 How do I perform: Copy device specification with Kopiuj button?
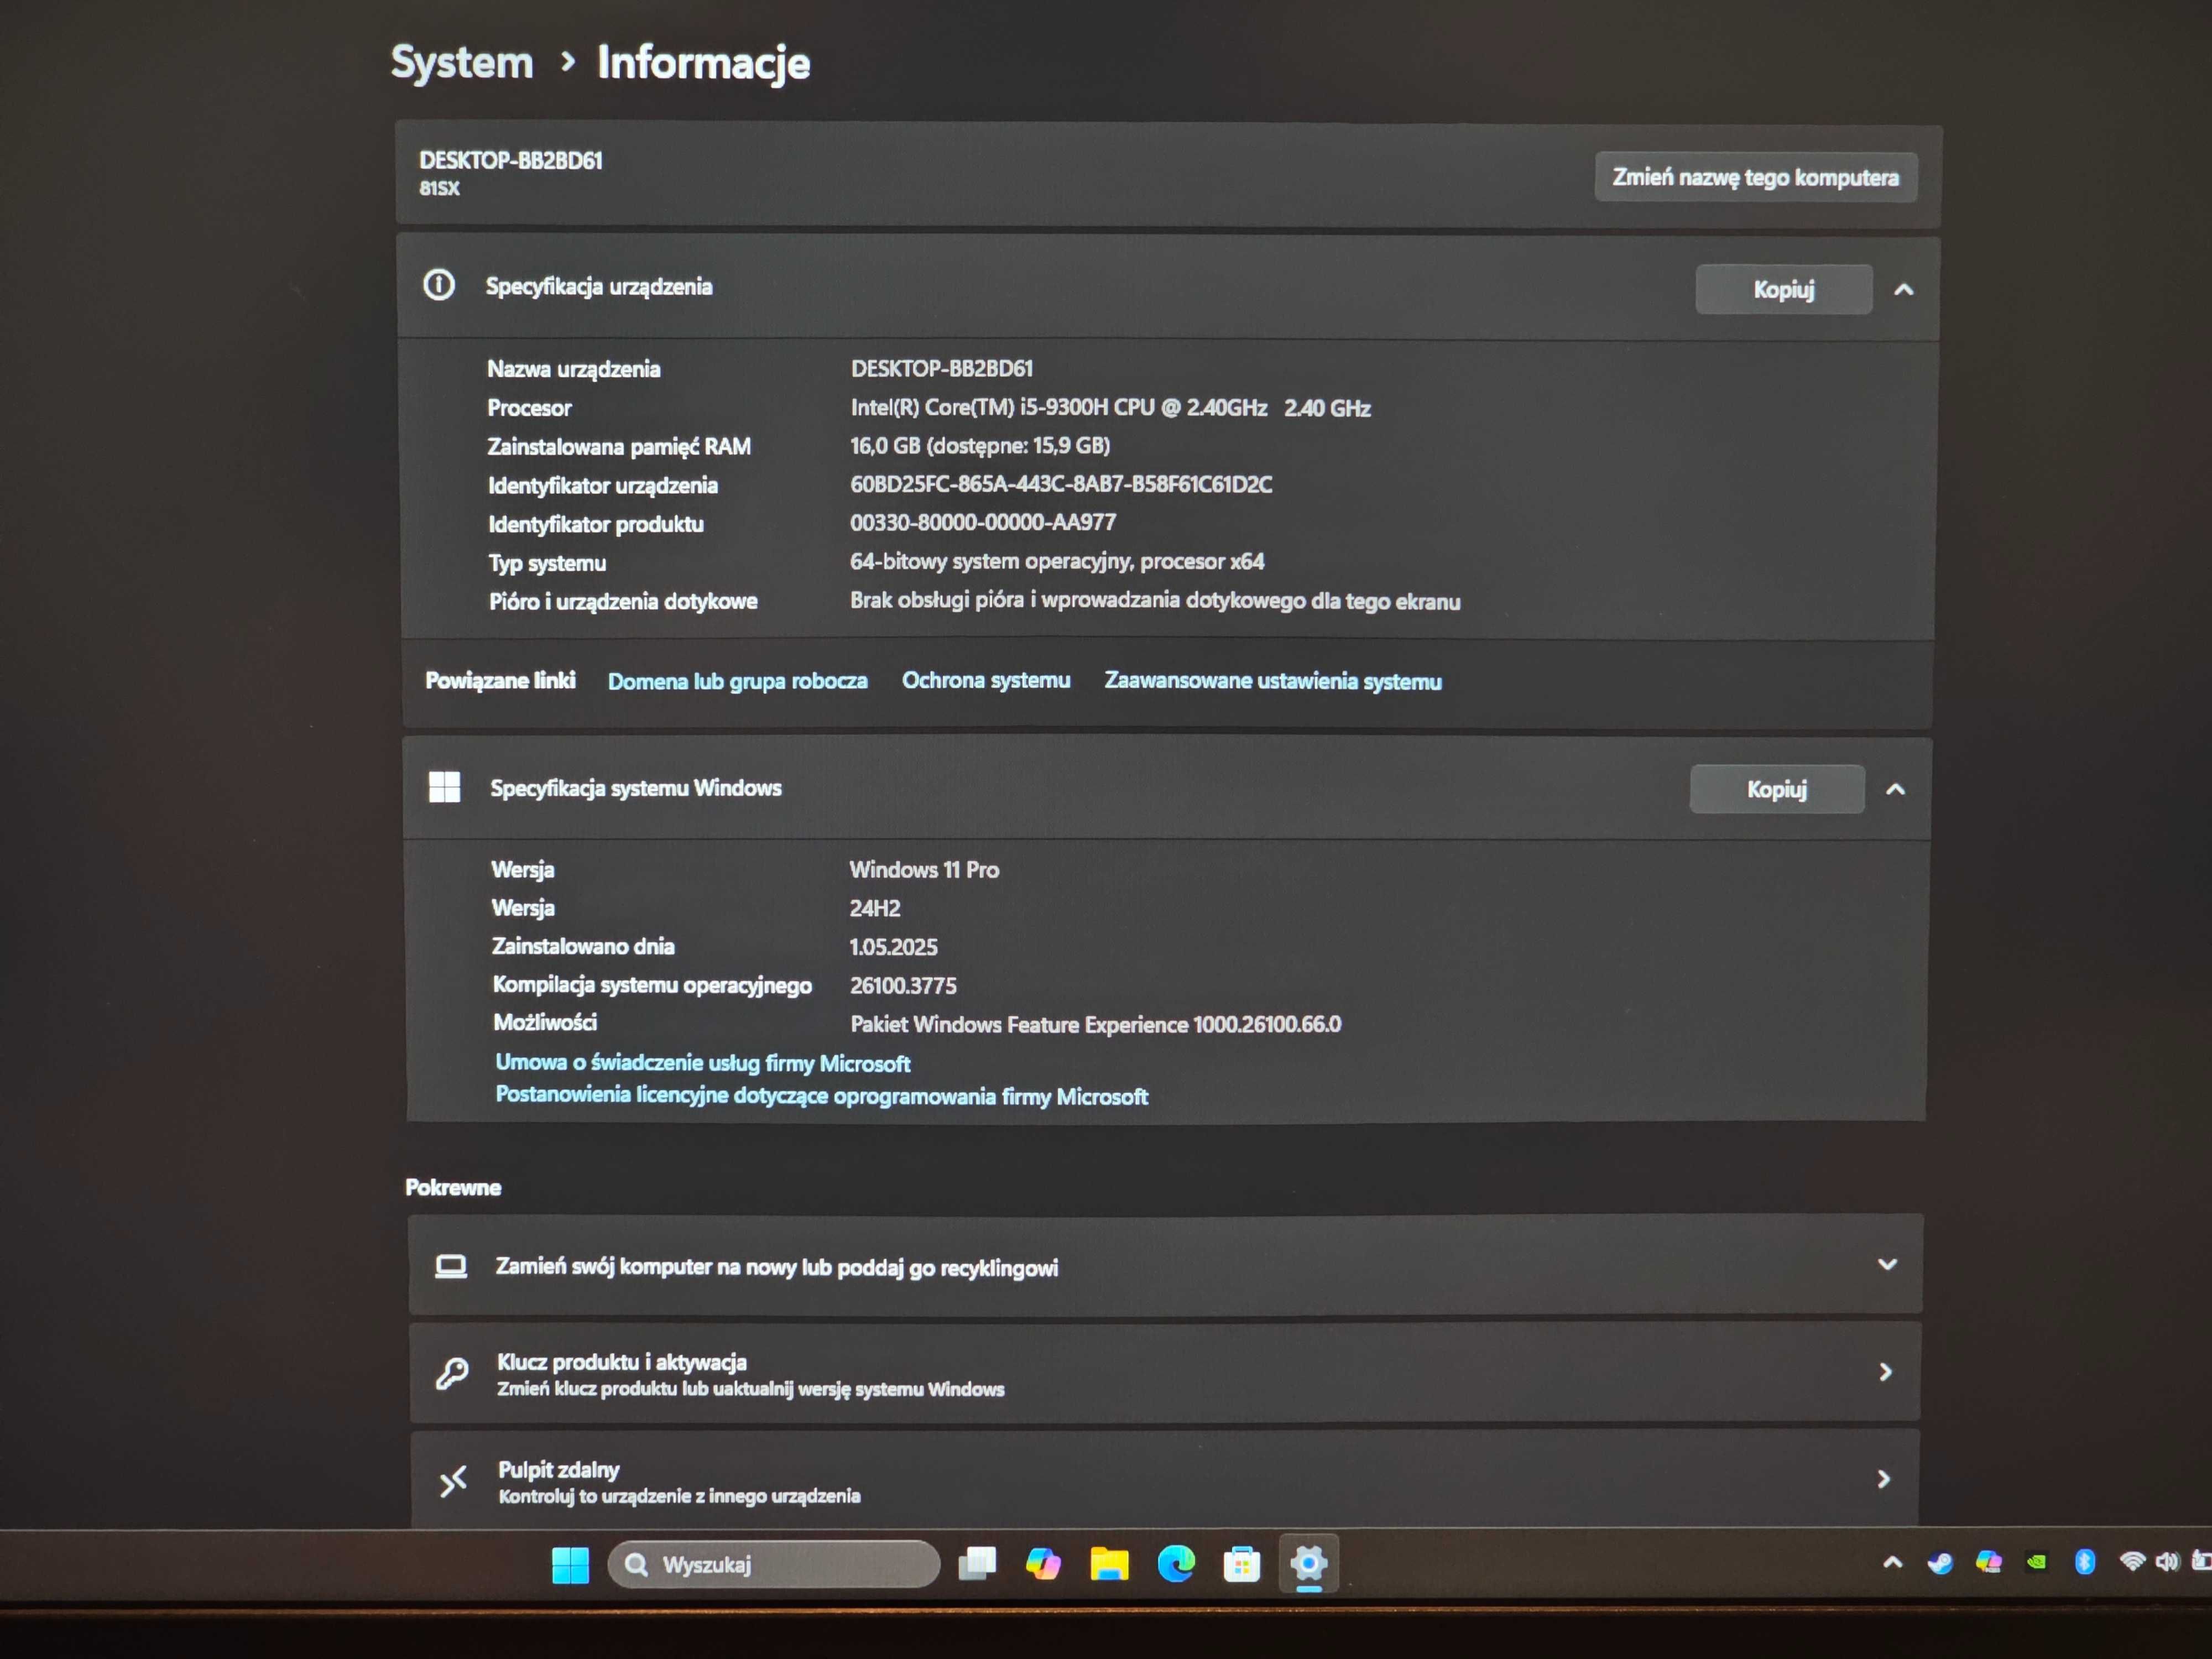tap(1783, 289)
